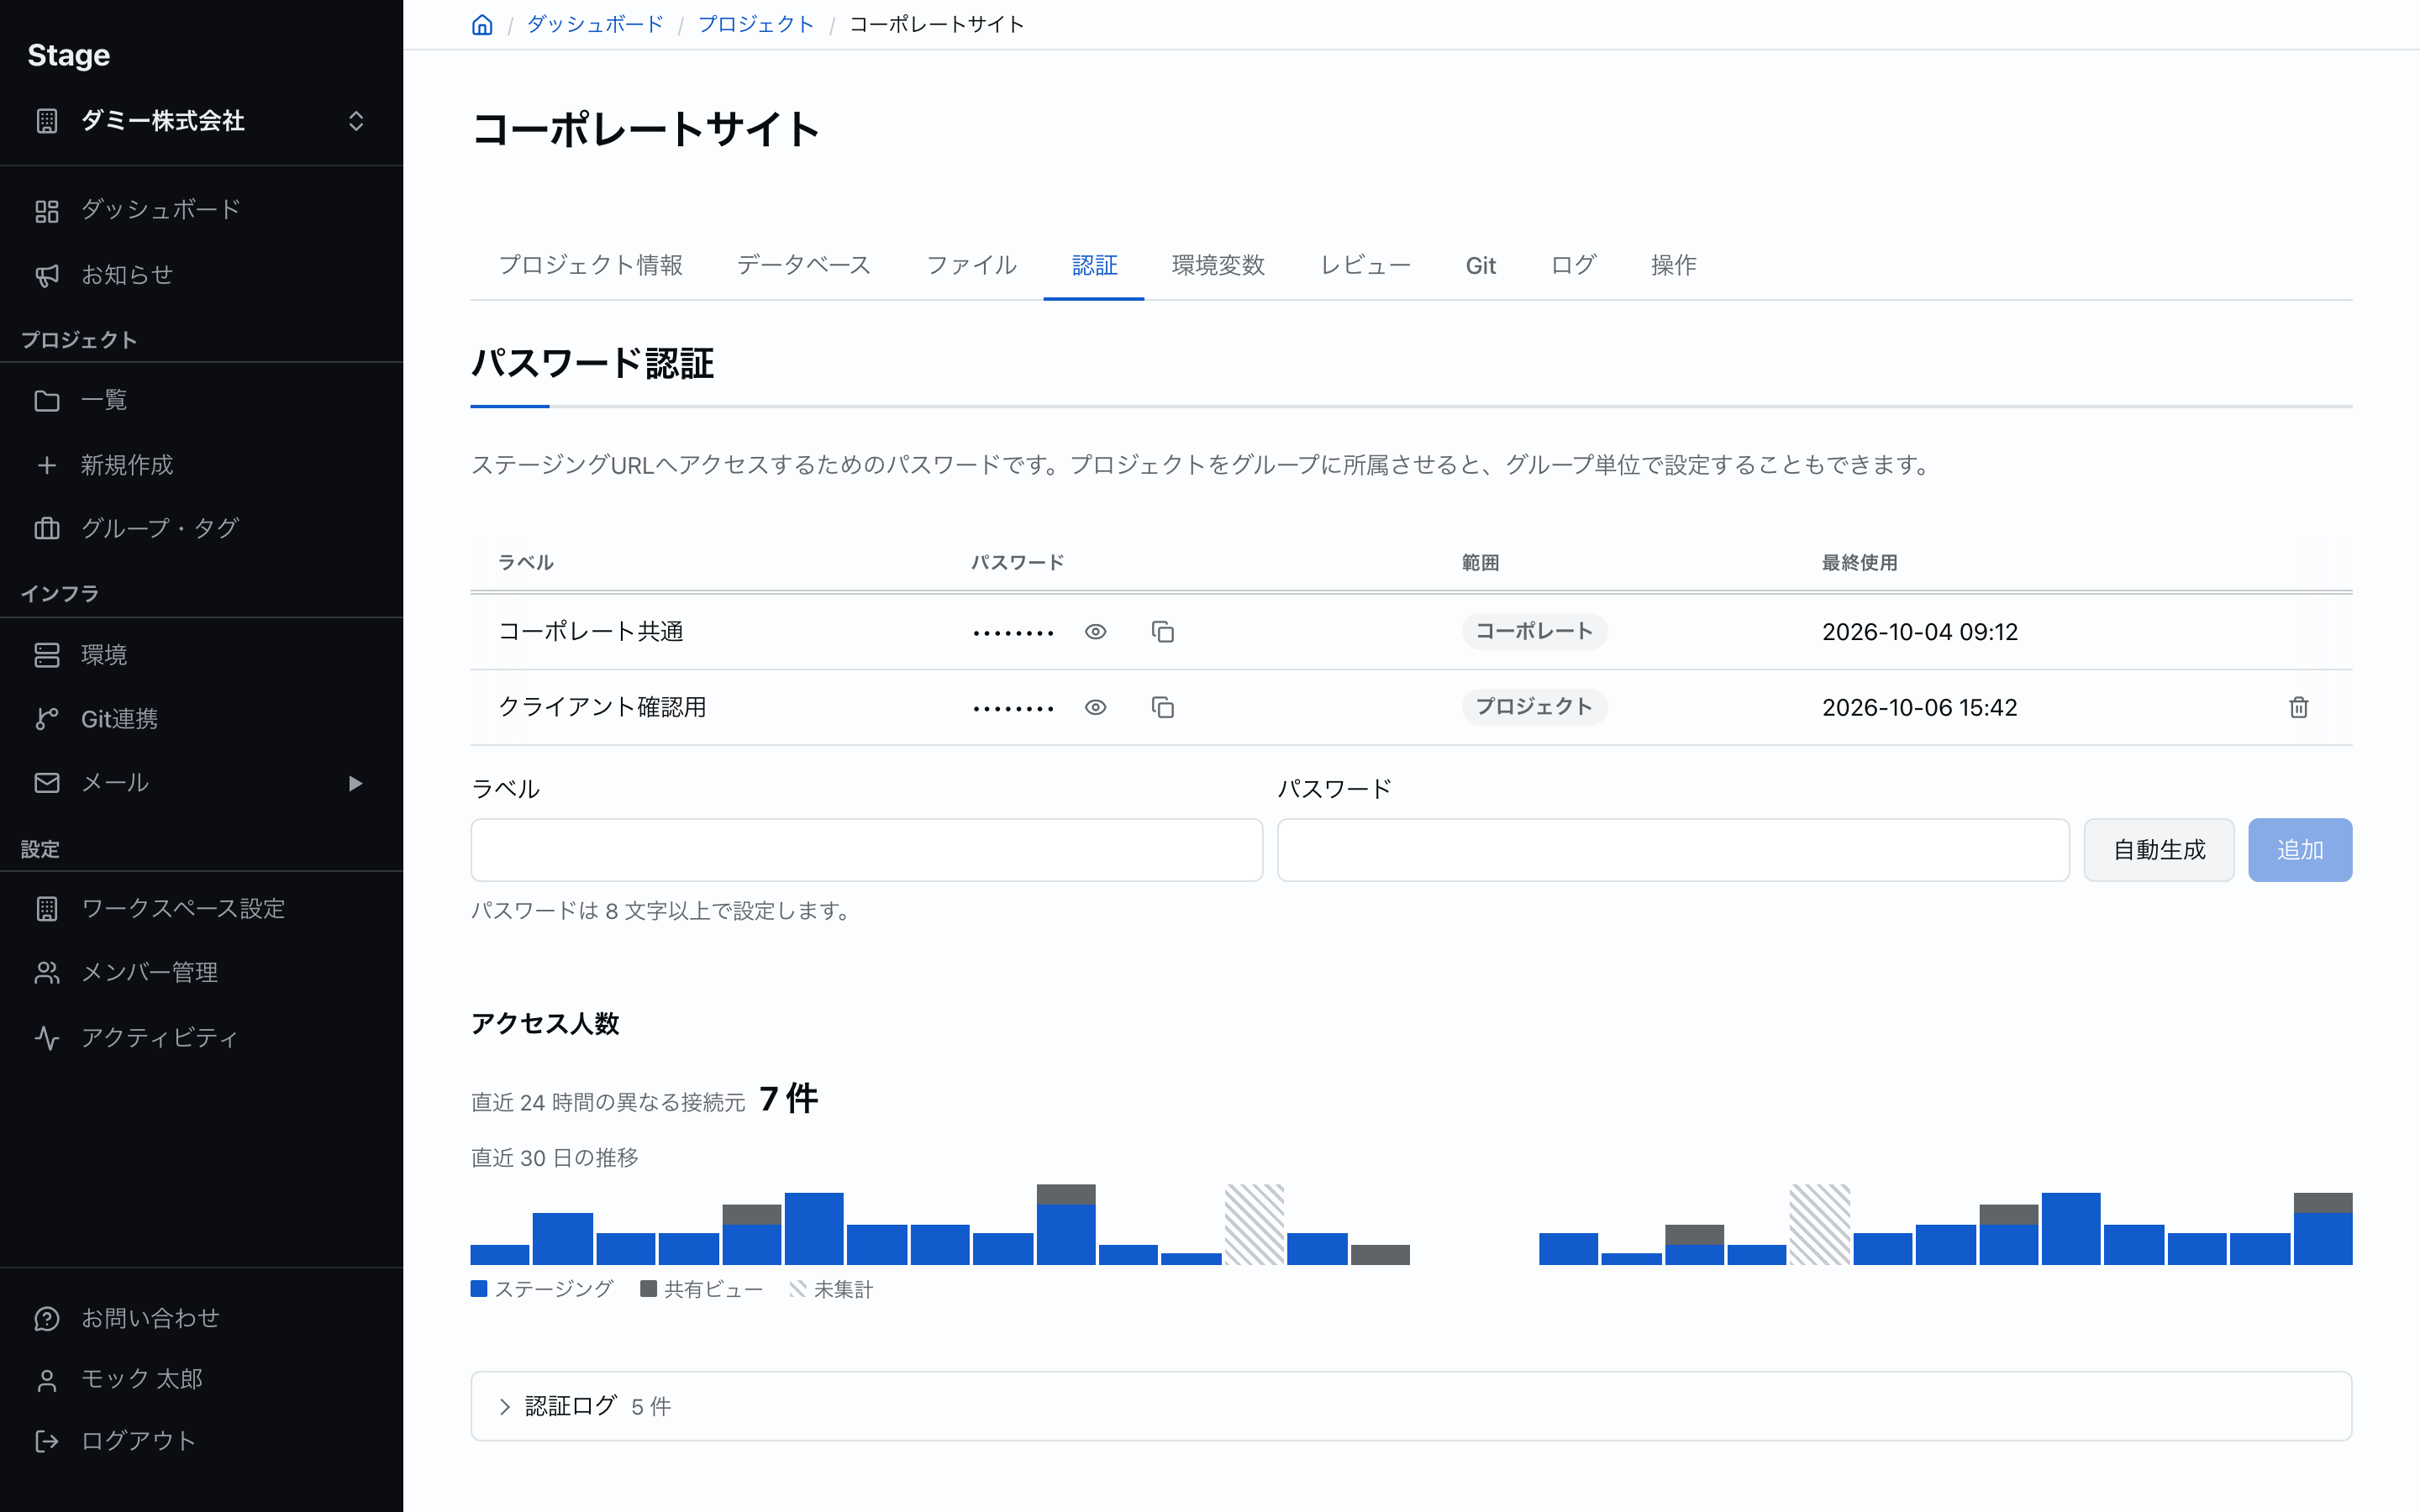Focus the ラベル input field

tap(867, 850)
